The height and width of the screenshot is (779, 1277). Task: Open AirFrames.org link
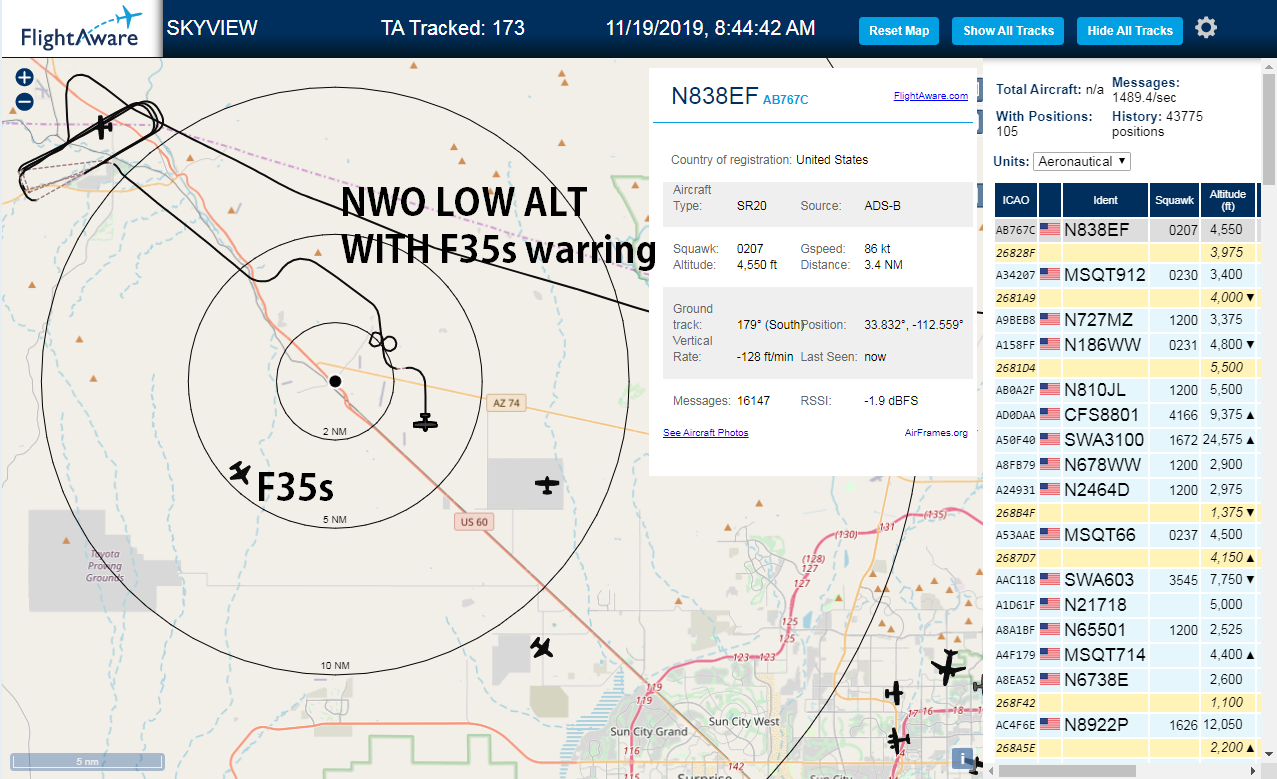pyautogui.click(x=936, y=433)
